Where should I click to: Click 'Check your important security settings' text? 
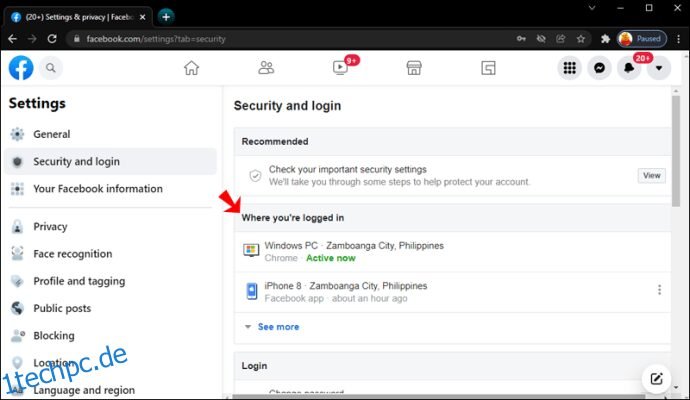pyautogui.click(x=348, y=169)
